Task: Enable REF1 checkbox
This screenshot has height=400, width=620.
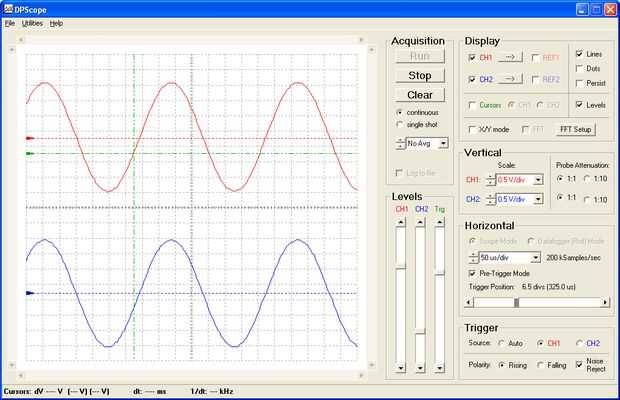Action: click(x=535, y=58)
